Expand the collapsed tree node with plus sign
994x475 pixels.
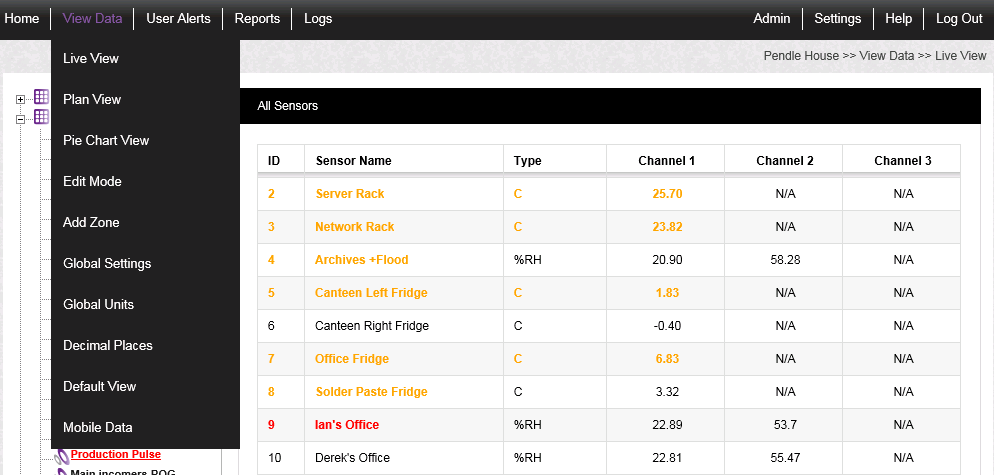pyautogui.click(x=20, y=99)
